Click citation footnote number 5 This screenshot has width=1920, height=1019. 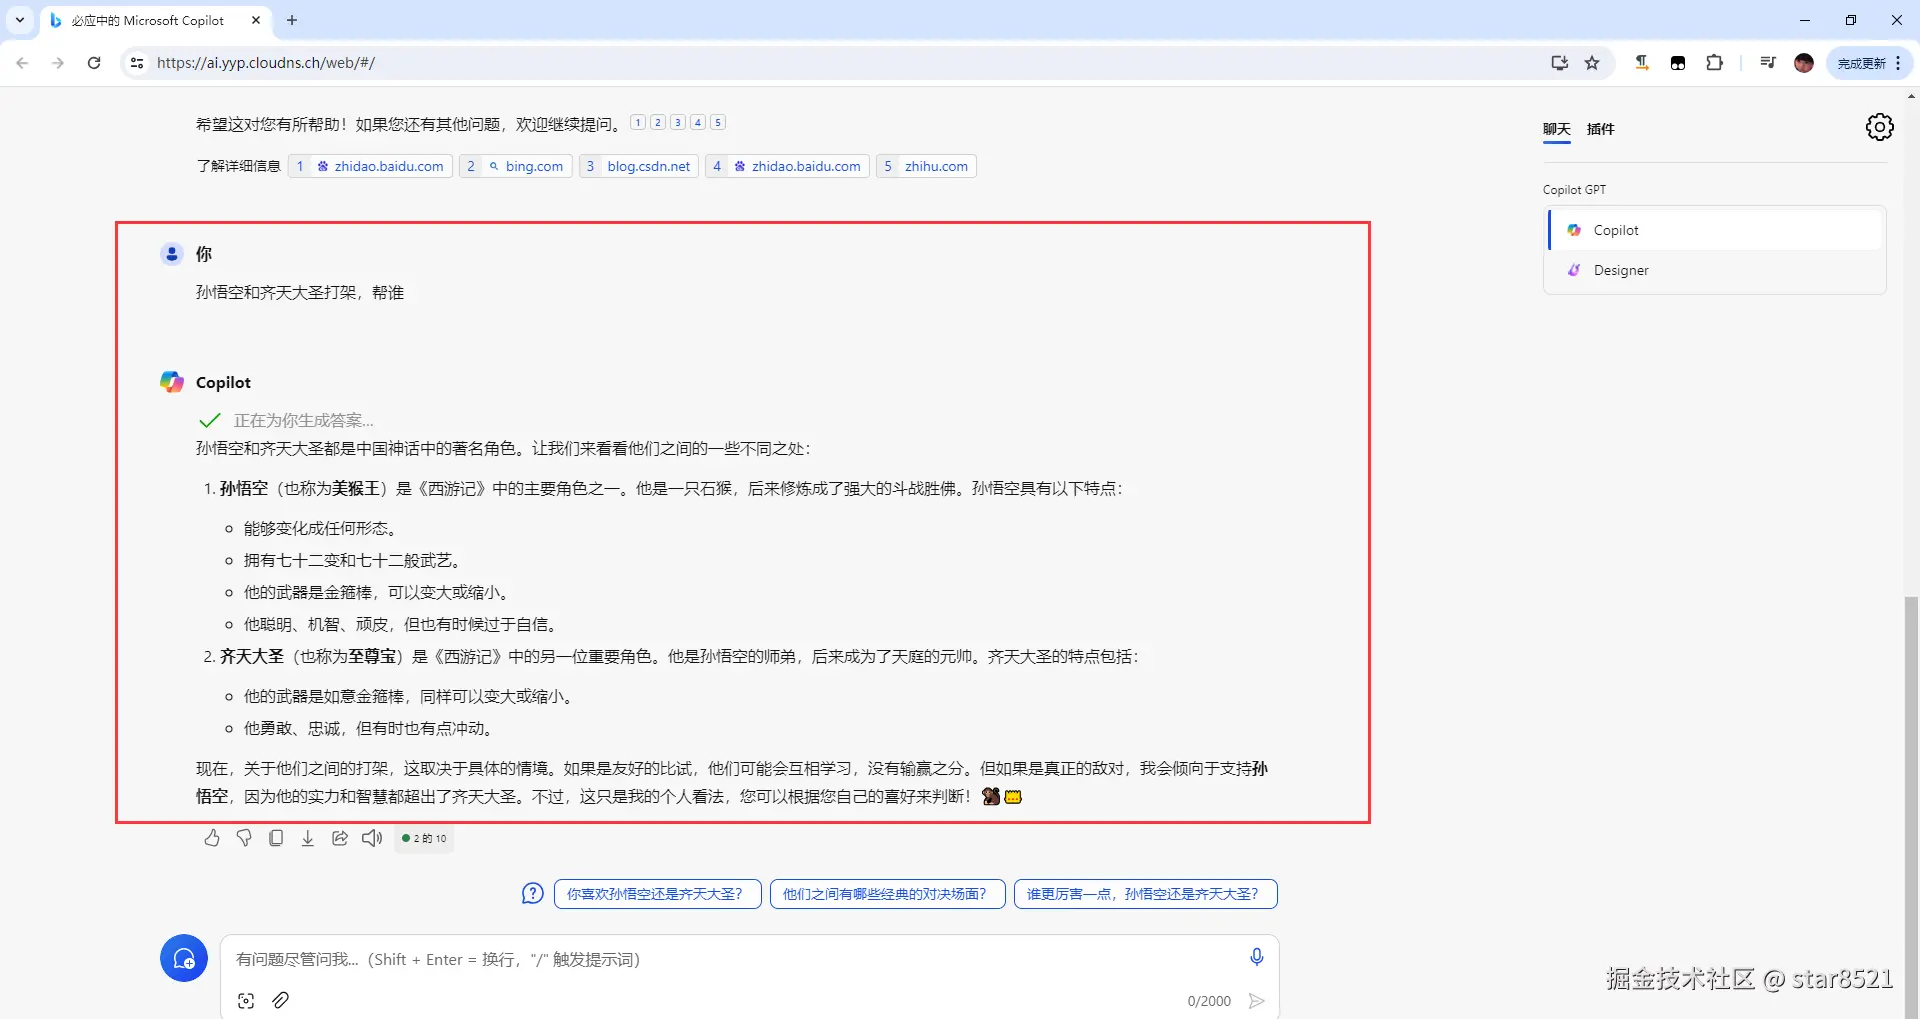[718, 122]
